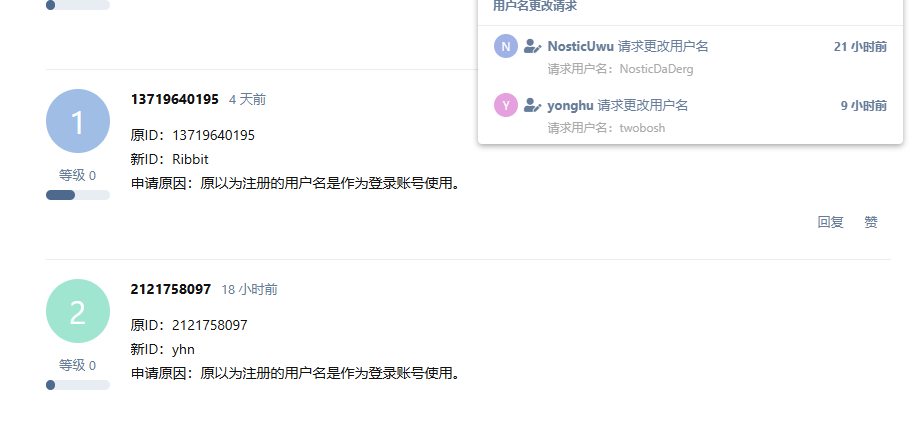Open profile of user 2121758097
914x443 pixels.
171,289
